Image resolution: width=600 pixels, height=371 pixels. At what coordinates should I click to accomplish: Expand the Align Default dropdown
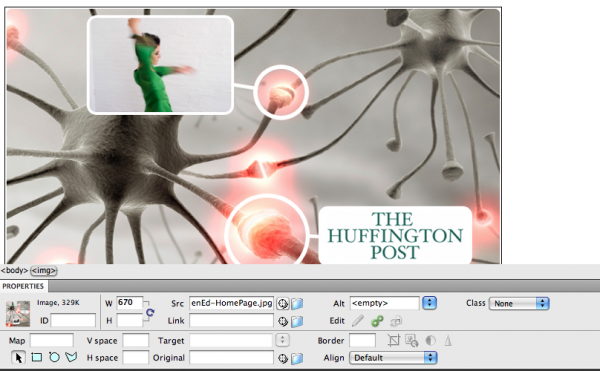393,358
